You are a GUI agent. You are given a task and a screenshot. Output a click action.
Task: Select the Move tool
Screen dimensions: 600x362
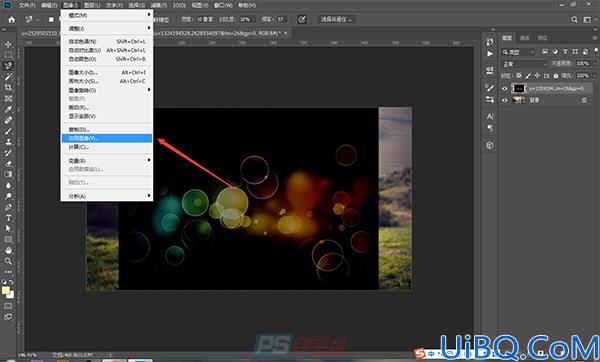coord(8,44)
